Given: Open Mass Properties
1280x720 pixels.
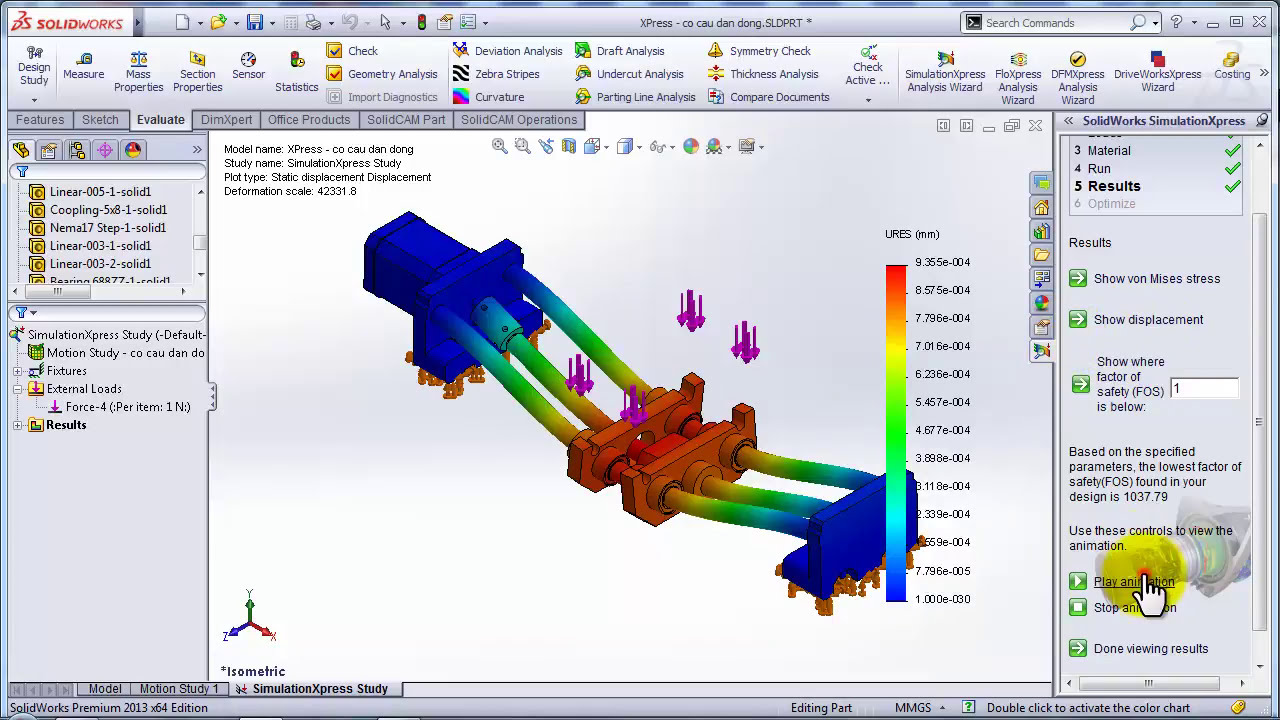Looking at the screenshot, I should pos(138,72).
